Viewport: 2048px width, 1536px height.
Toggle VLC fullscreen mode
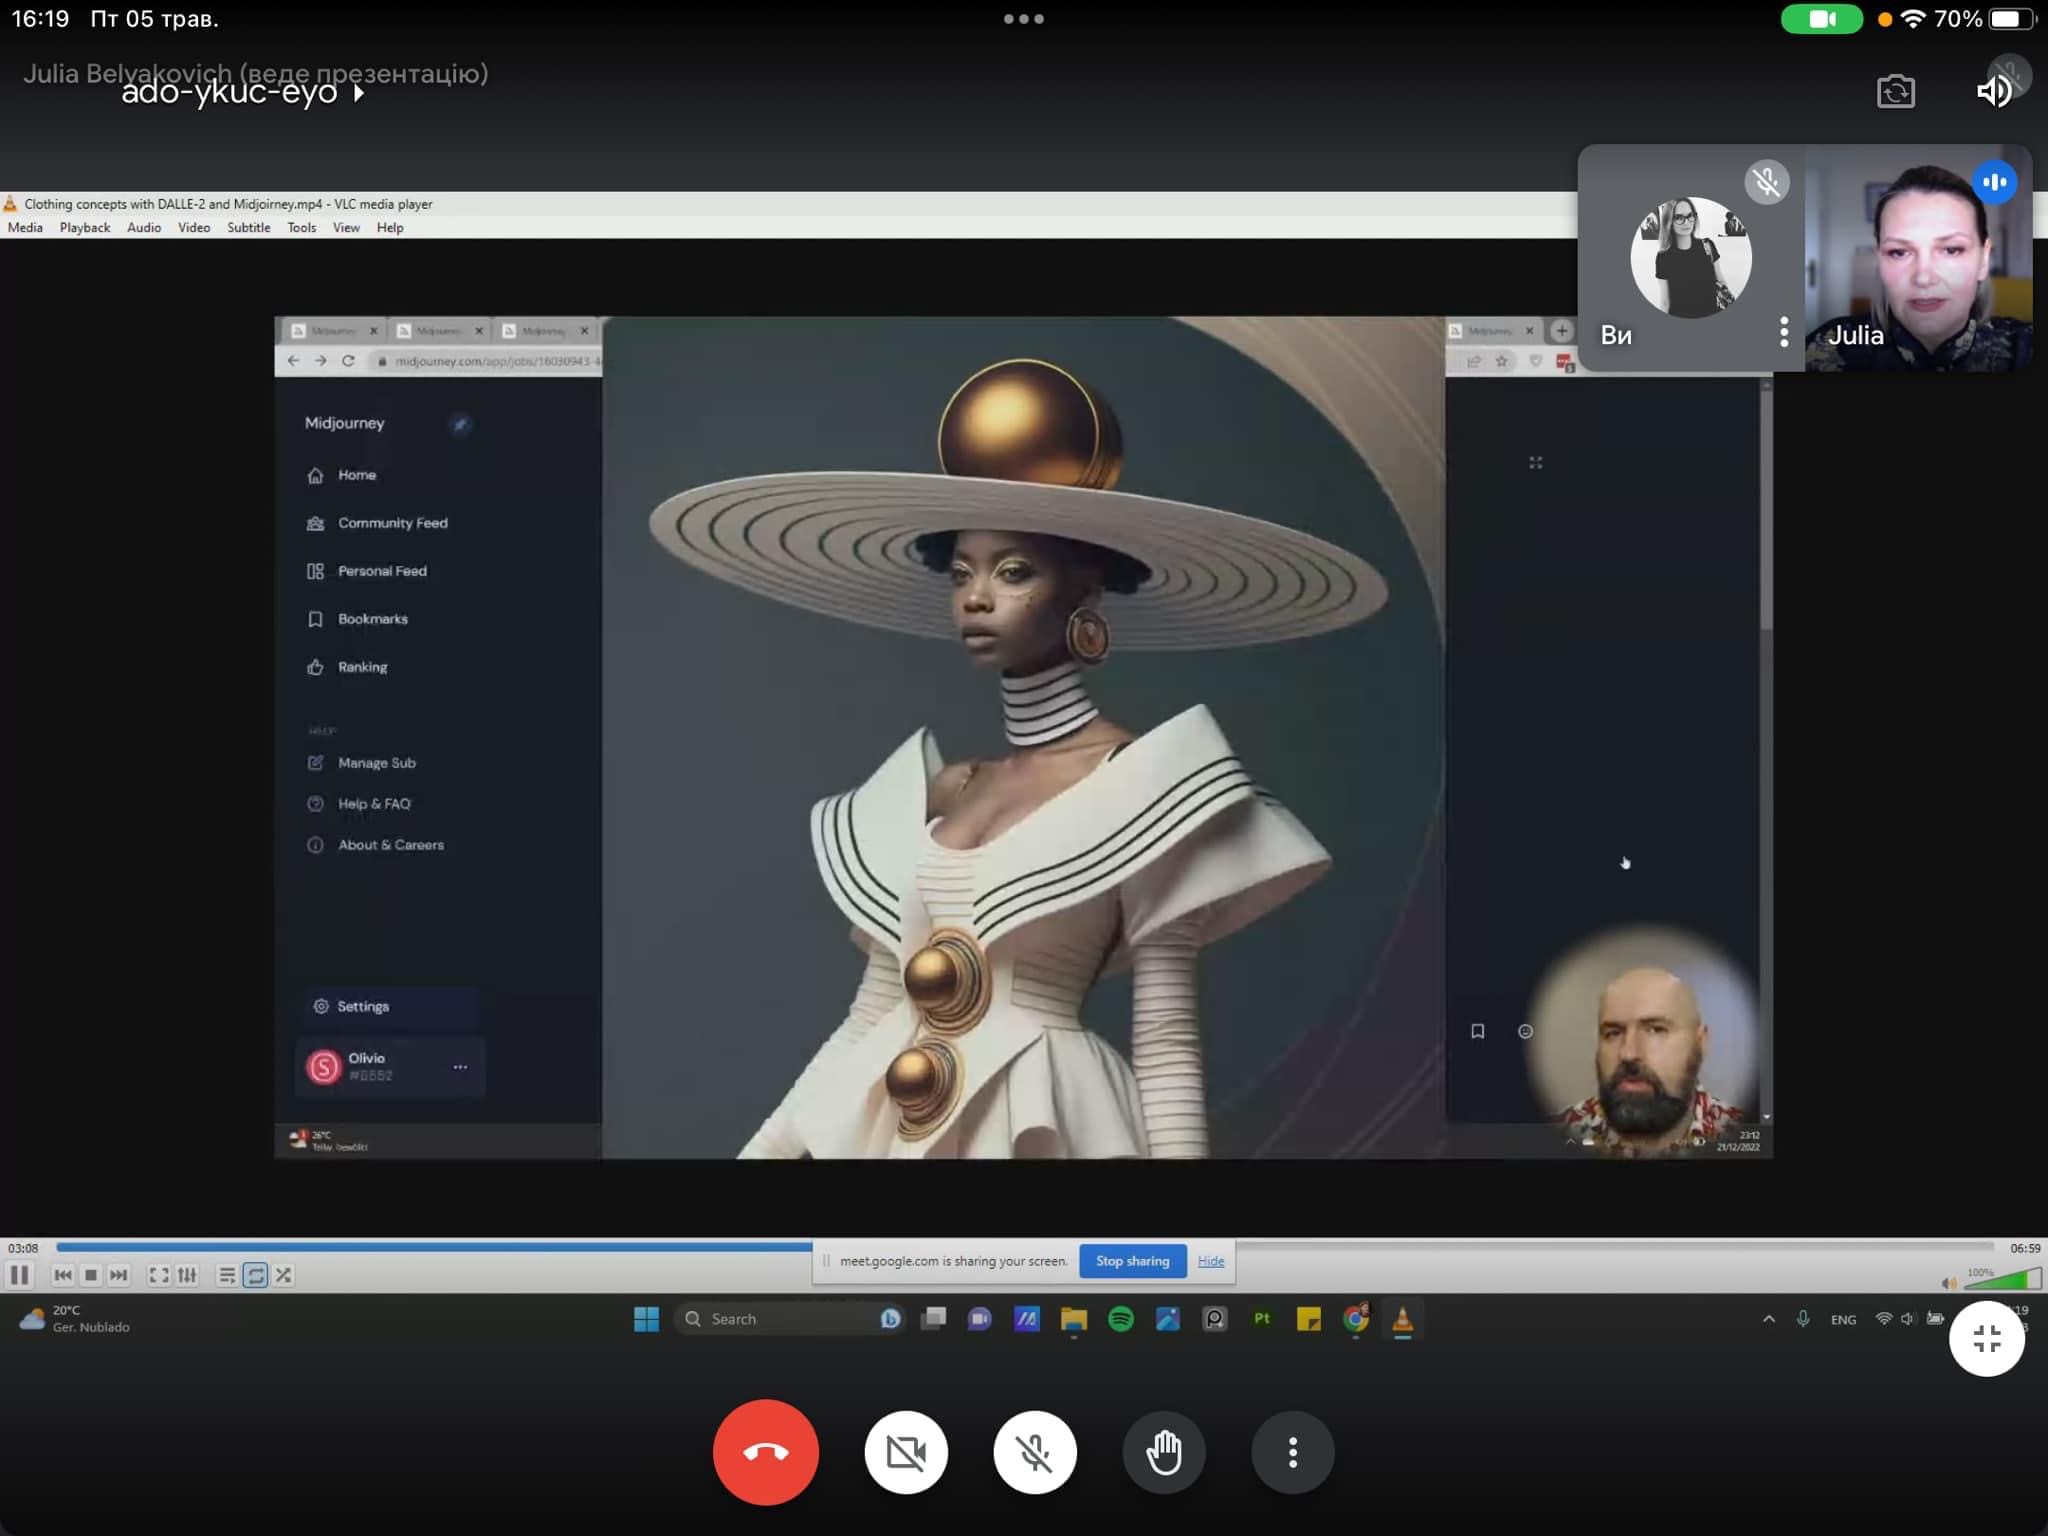coord(158,1275)
